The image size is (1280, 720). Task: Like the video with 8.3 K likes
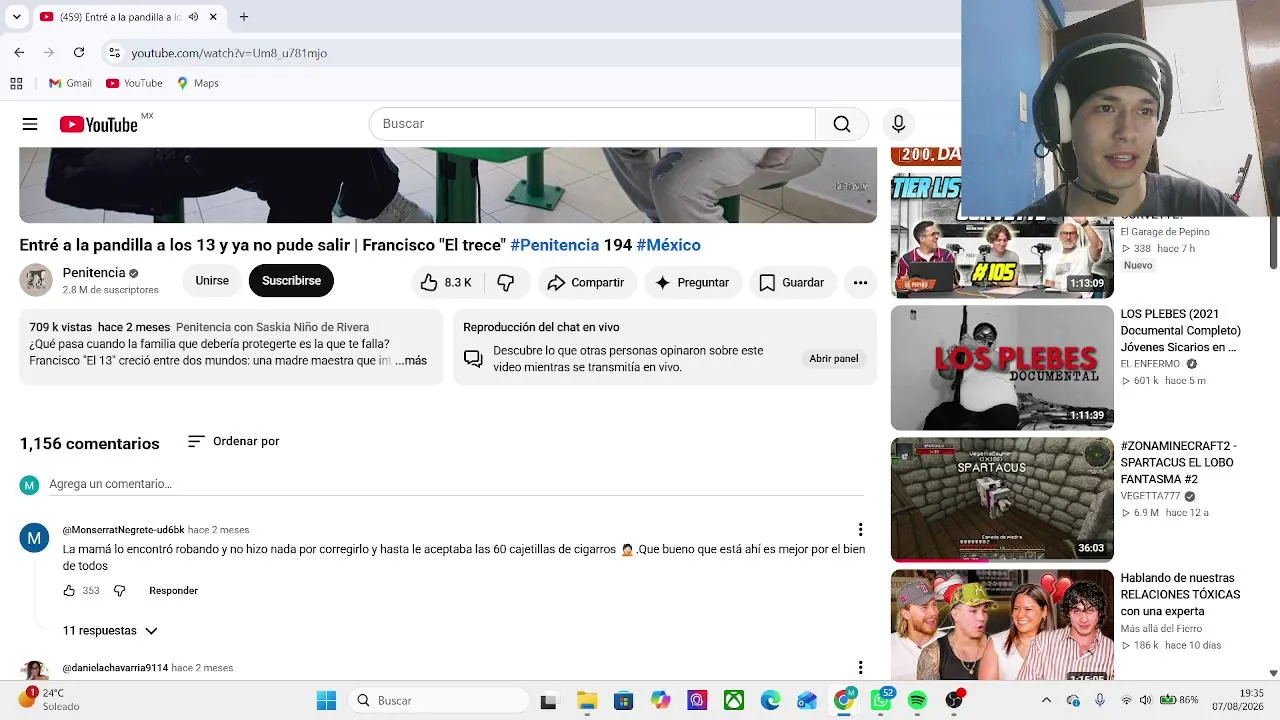click(445, 283)
